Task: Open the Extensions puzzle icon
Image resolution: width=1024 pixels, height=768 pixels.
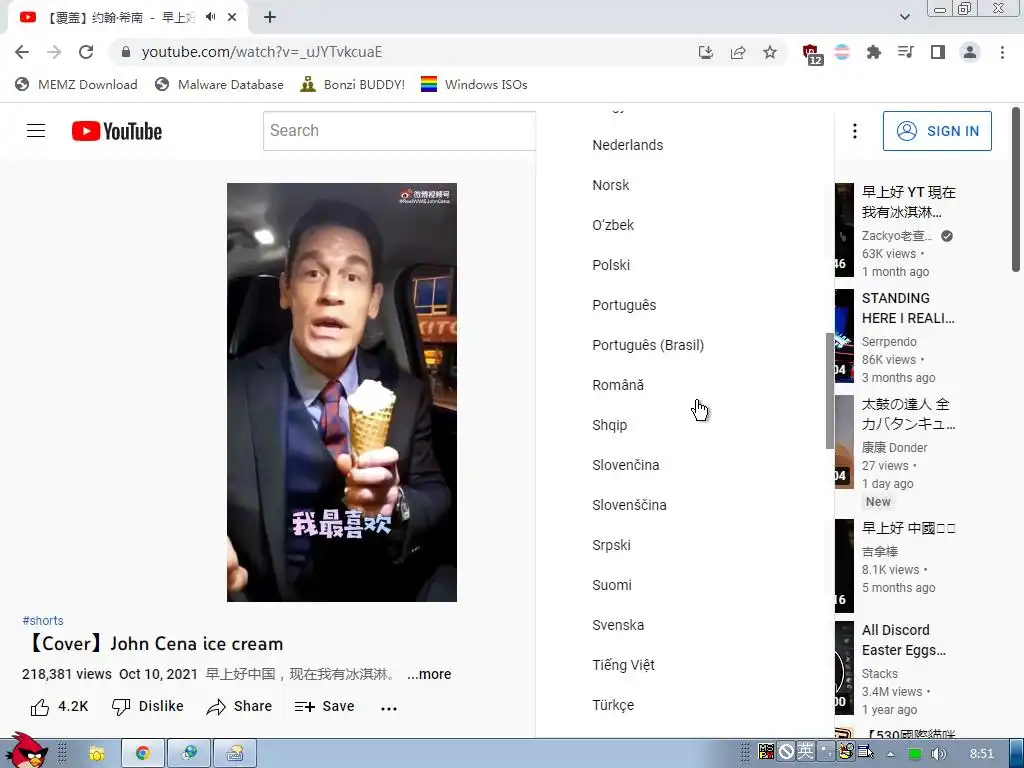Action: click(x=873, y=52)
